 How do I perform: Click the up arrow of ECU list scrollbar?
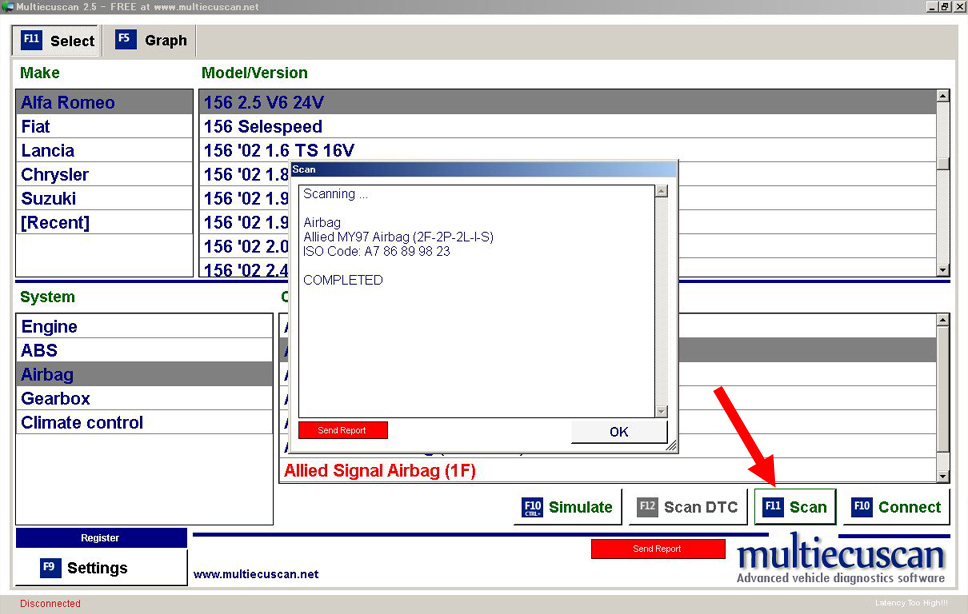pos(943,320)
